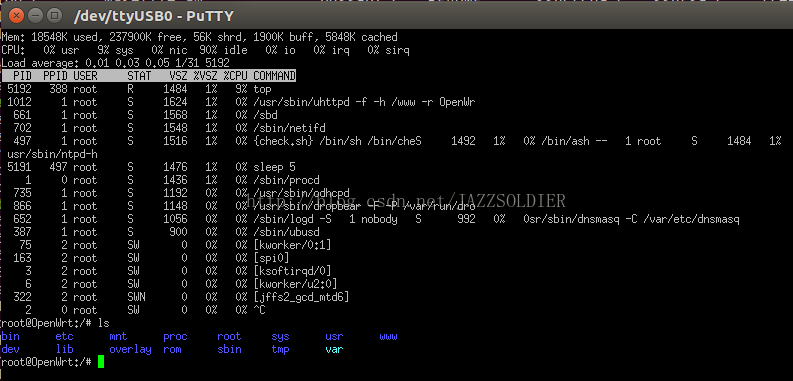Click the 'Mem: 18548K used' line
This screenshot has width=793, height=381.
(x=199, y=37)
